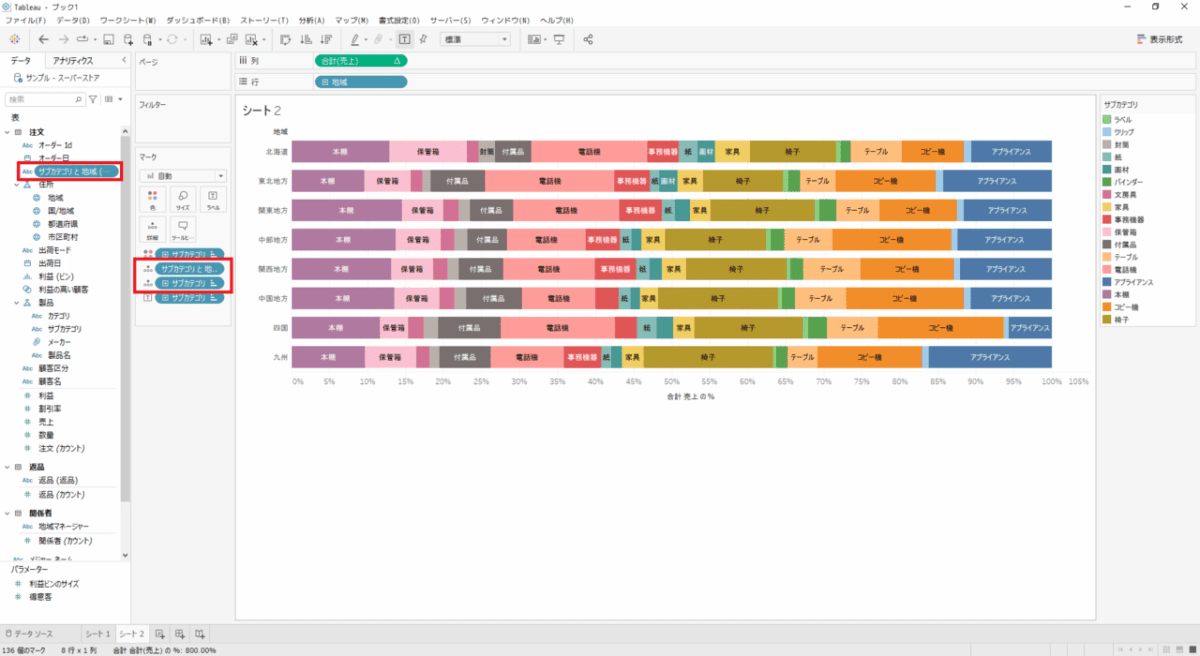The height and width of the screenshot is (656, 1200).
Task: Click the ラベル button on Marks card
Action: point(212,199)
